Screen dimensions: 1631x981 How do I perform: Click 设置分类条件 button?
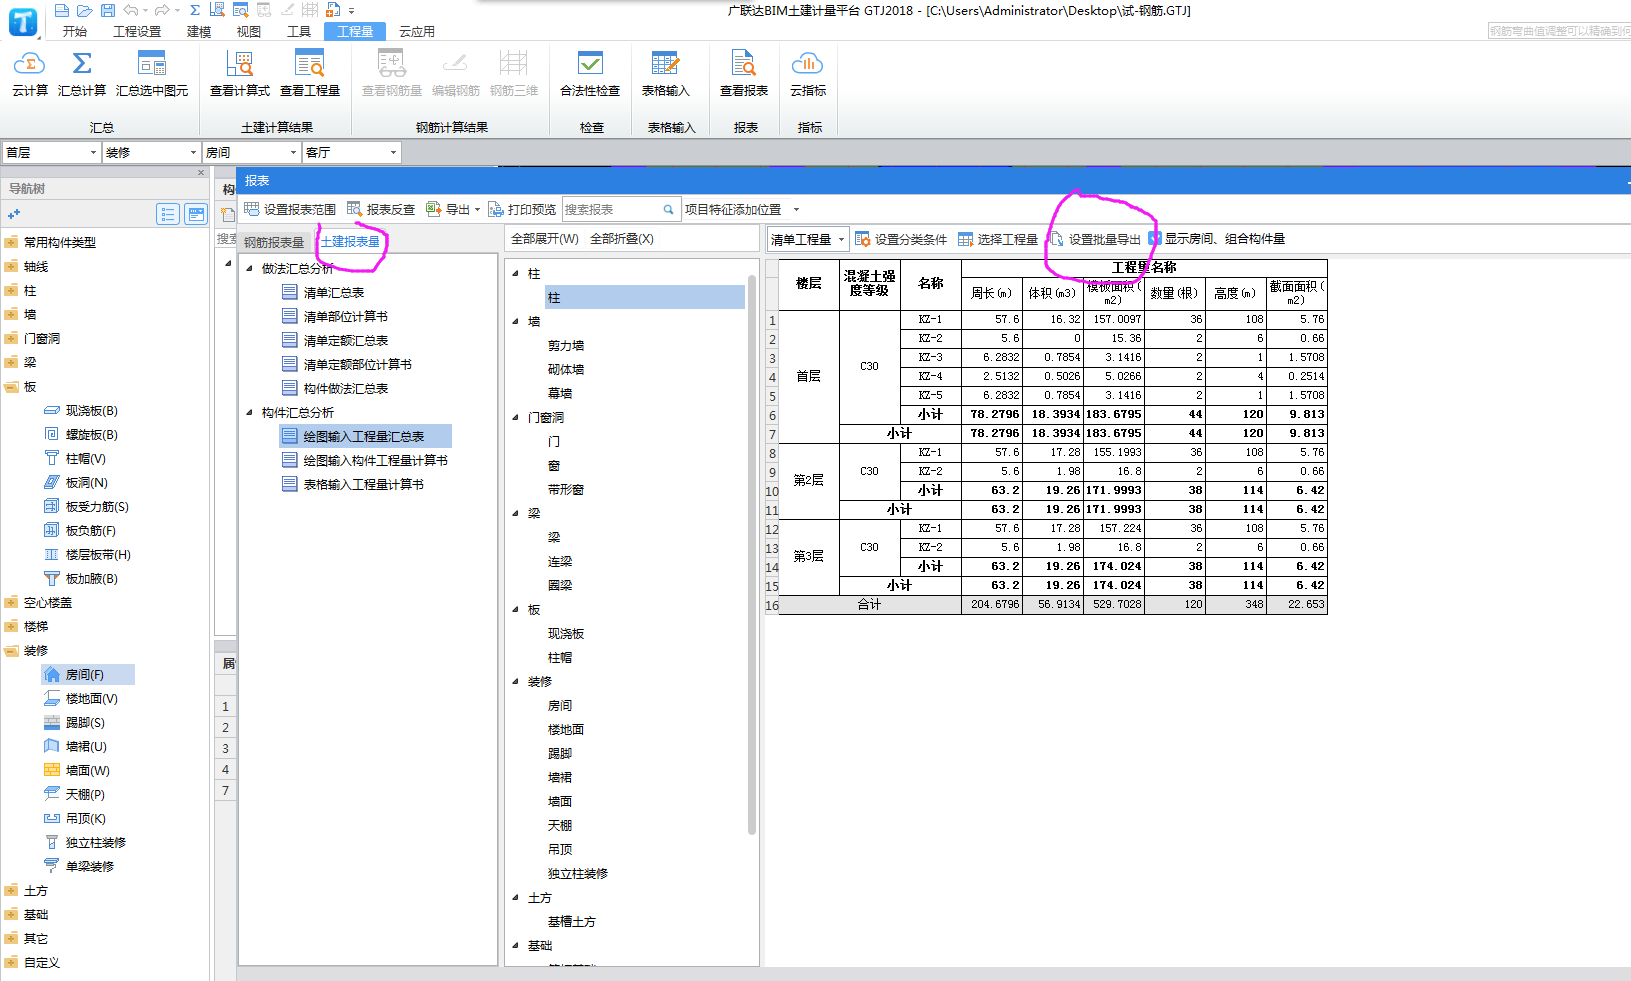pyautogui.click(x=901, y=240)
